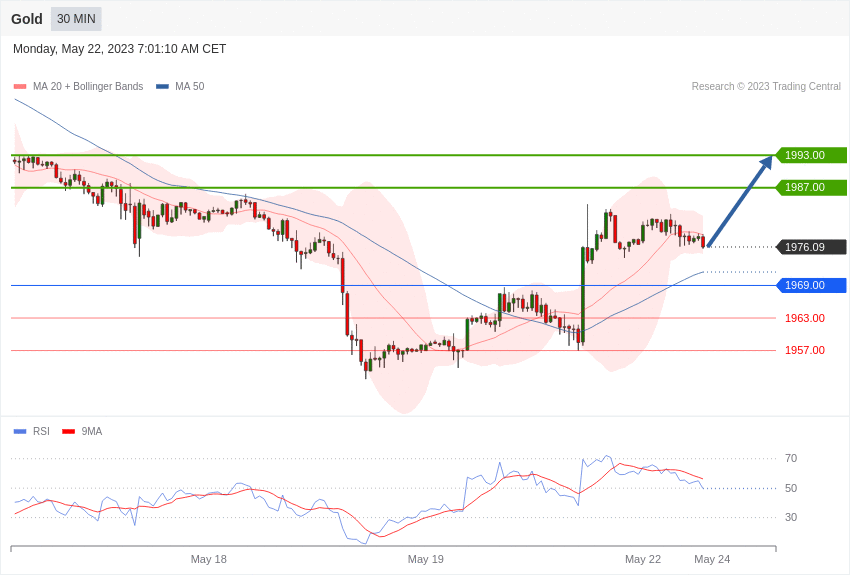Click the 1969.00 blue pivot label

click(811, 285)
